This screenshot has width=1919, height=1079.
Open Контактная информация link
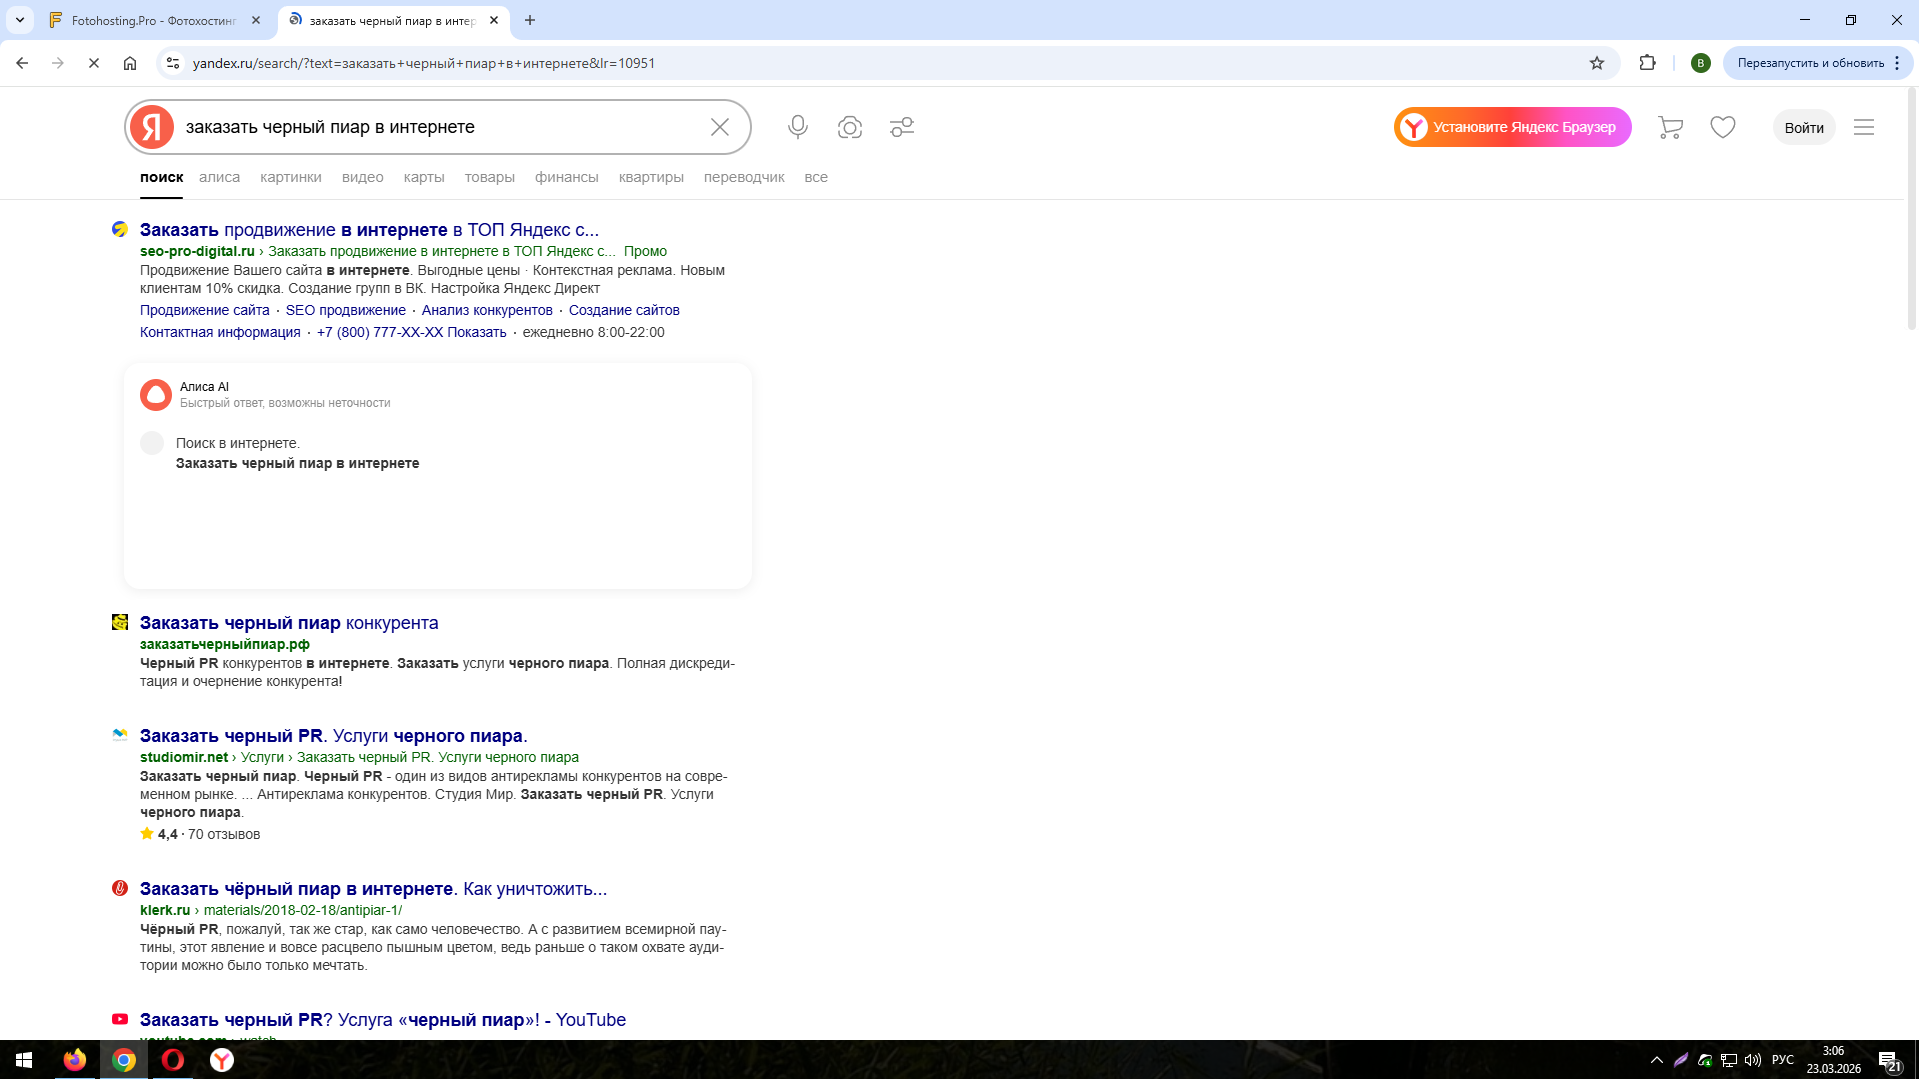point(220,332)
